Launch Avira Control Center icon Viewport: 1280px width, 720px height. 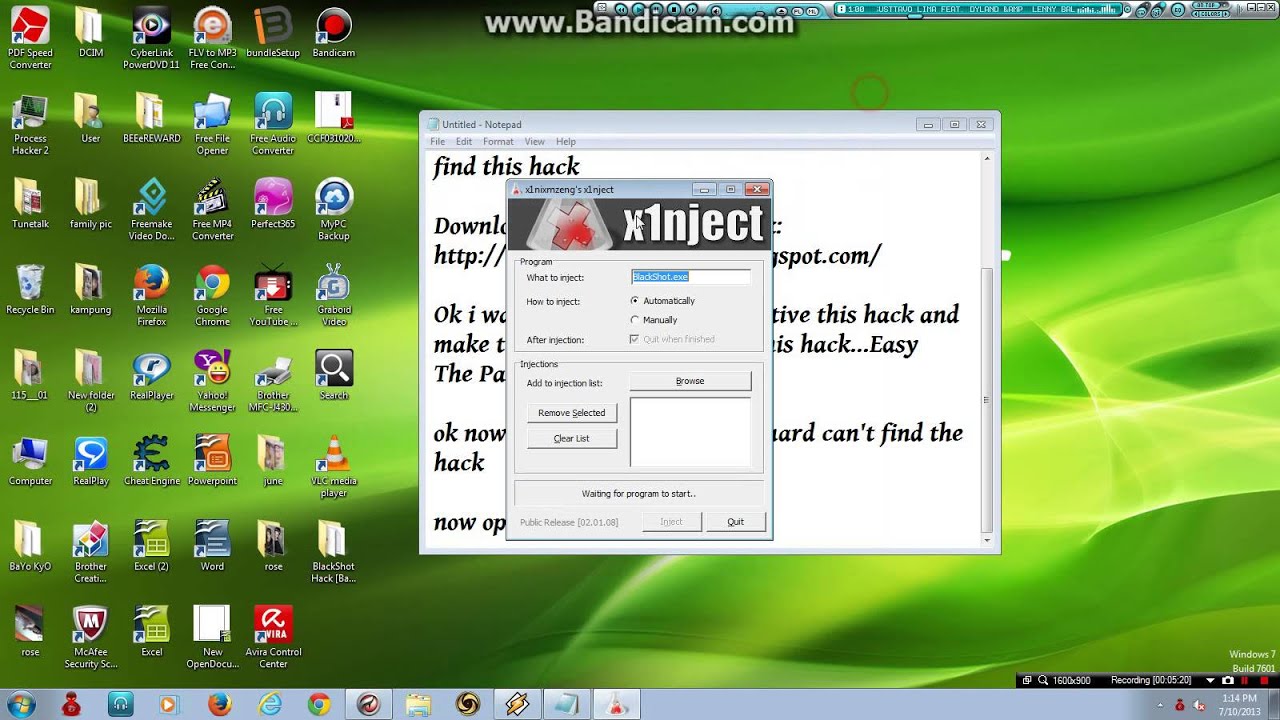(273, 636)
